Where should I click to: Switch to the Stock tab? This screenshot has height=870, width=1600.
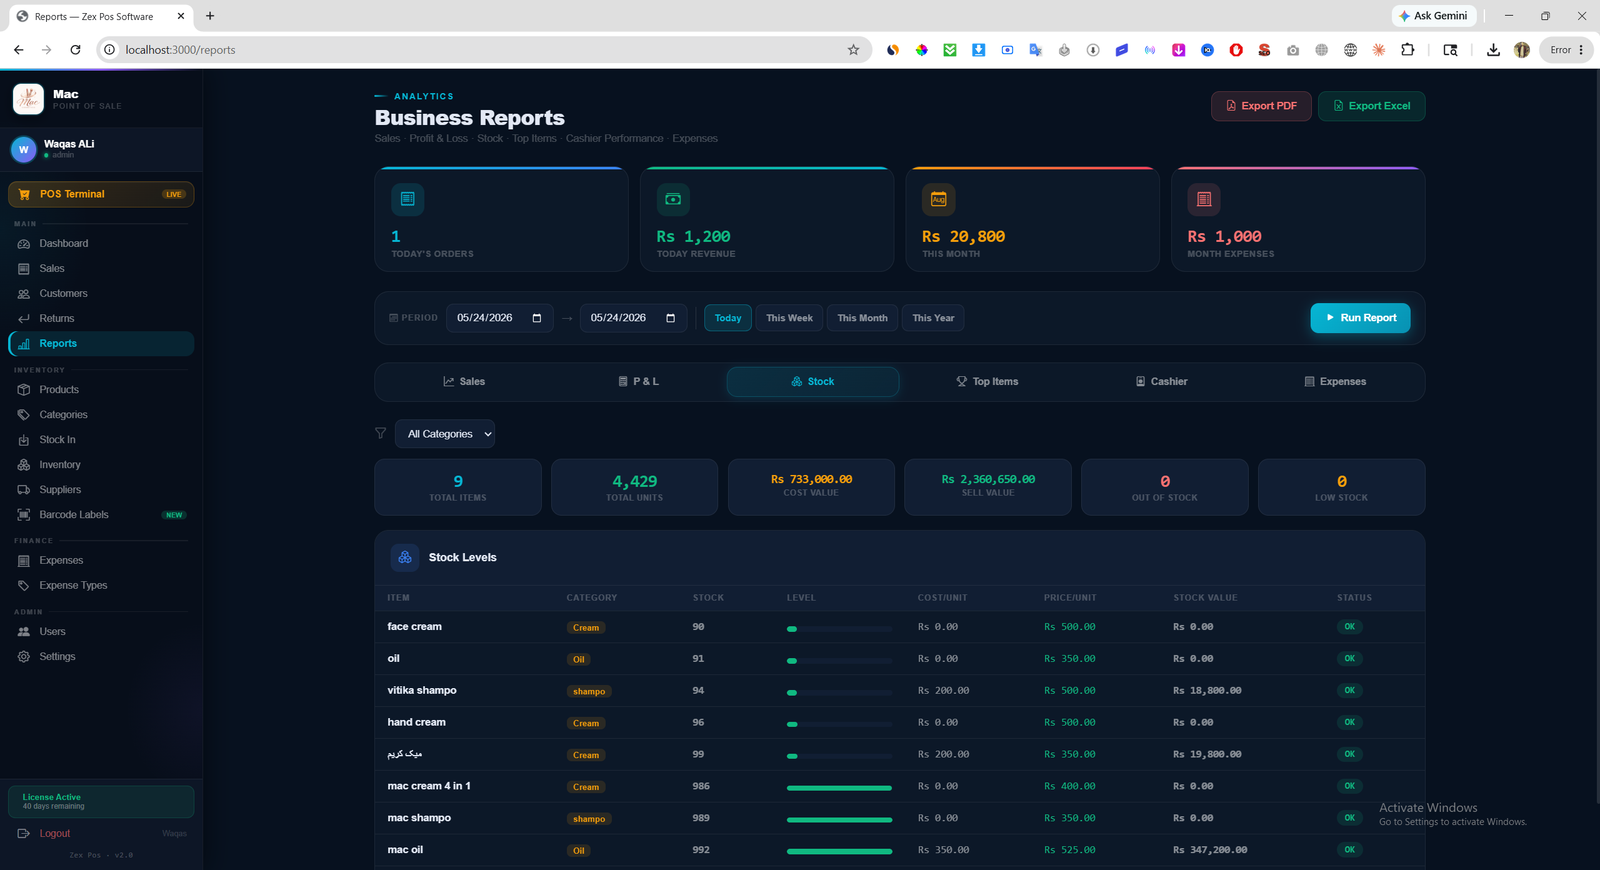click(x=812, y=381)
